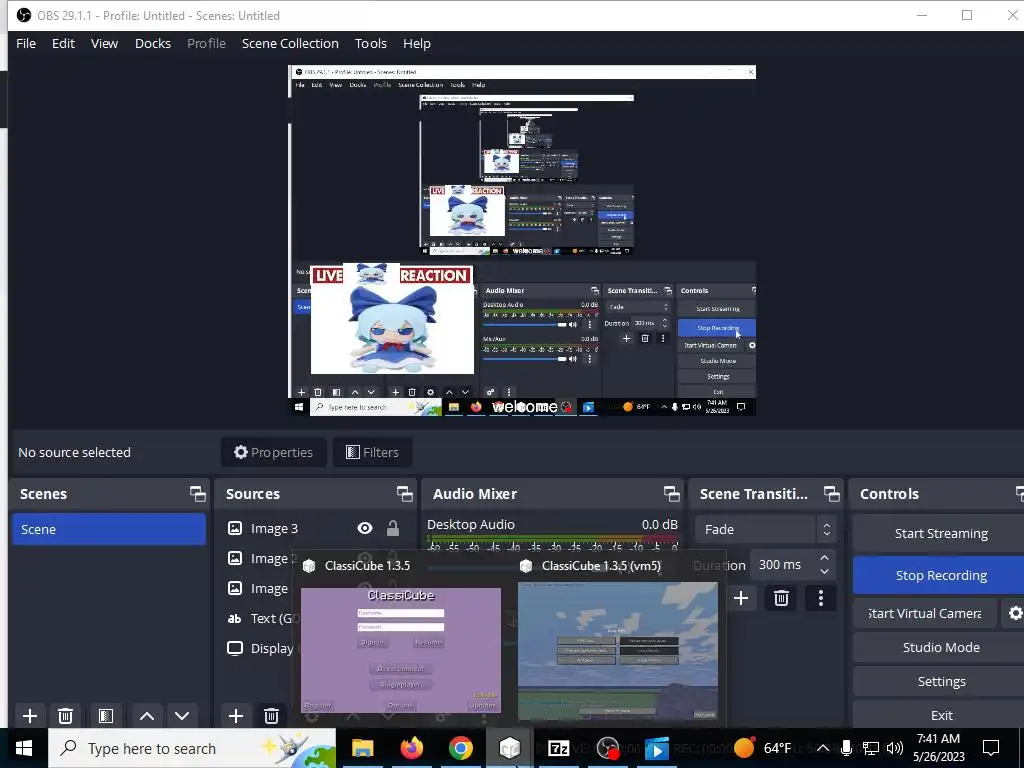Add a configurable transition with plus icon
Screen dimensions: 1024x768
coord(741,598)
